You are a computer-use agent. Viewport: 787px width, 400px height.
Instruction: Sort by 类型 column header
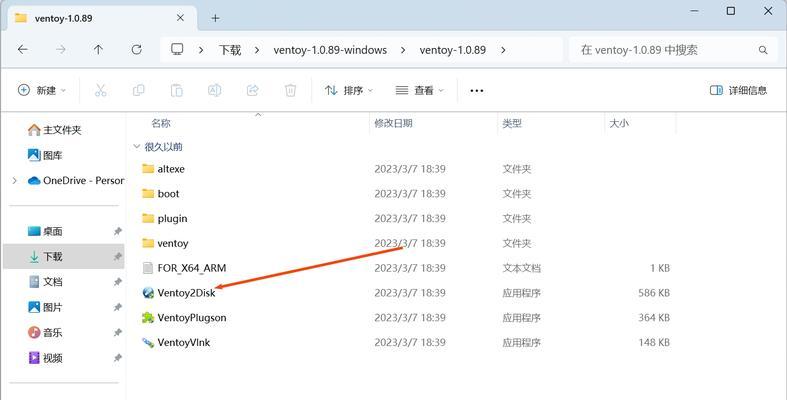pos(512,123)
